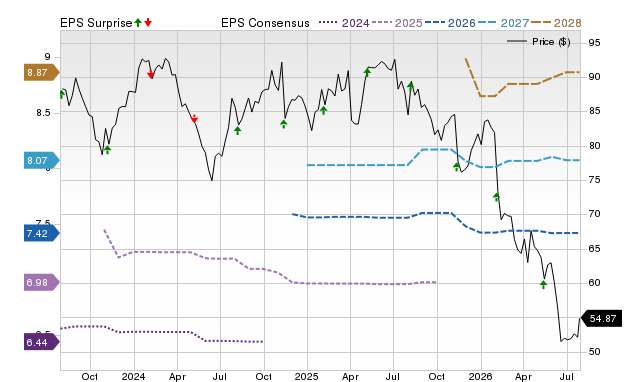This screenshot has height=382, width=640.
Task: Toggle the 2027 consensus legend entry
Action: click(503, 23)
